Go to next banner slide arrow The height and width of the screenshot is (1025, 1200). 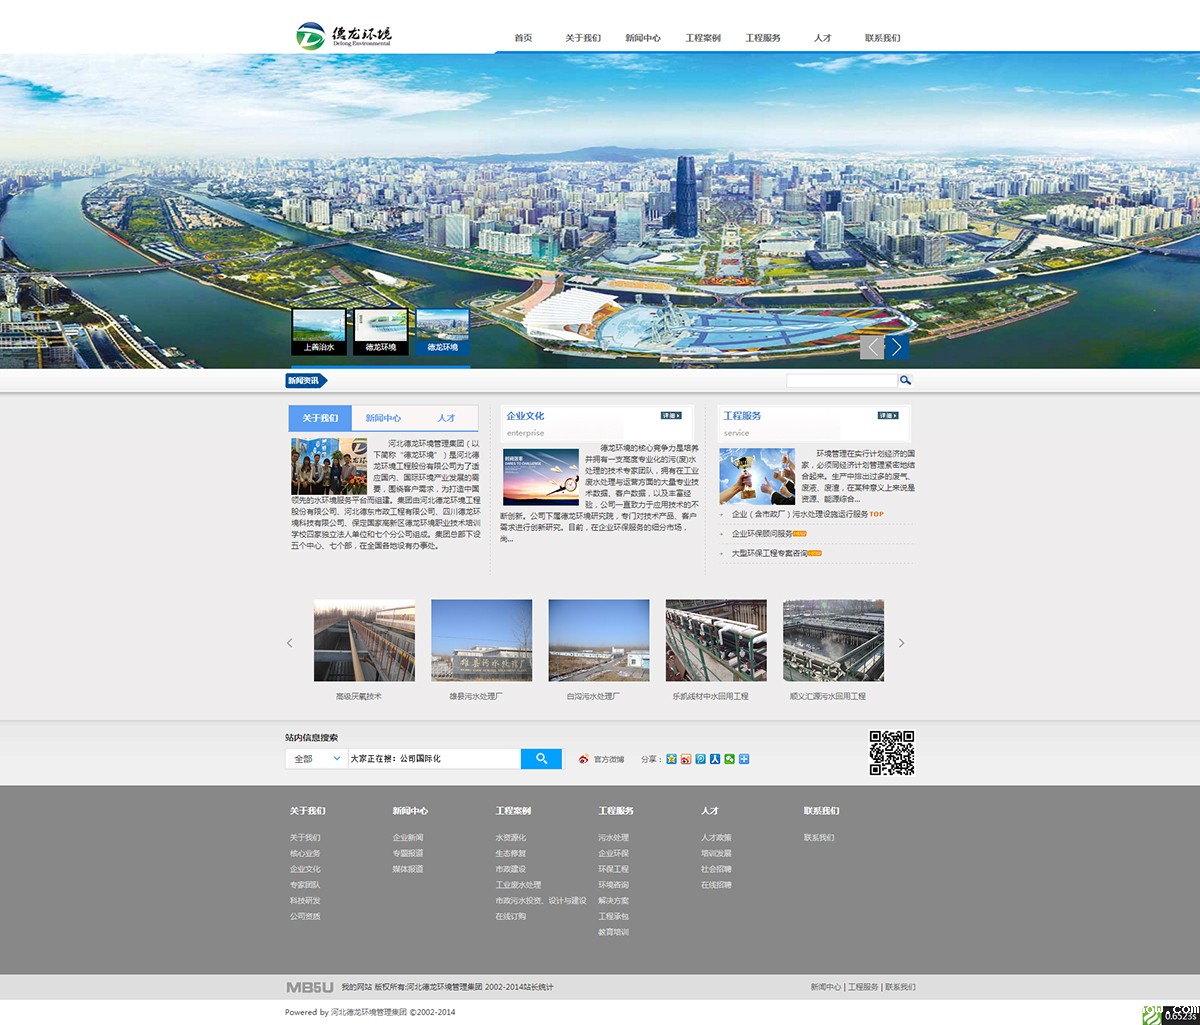coord(897,347)
